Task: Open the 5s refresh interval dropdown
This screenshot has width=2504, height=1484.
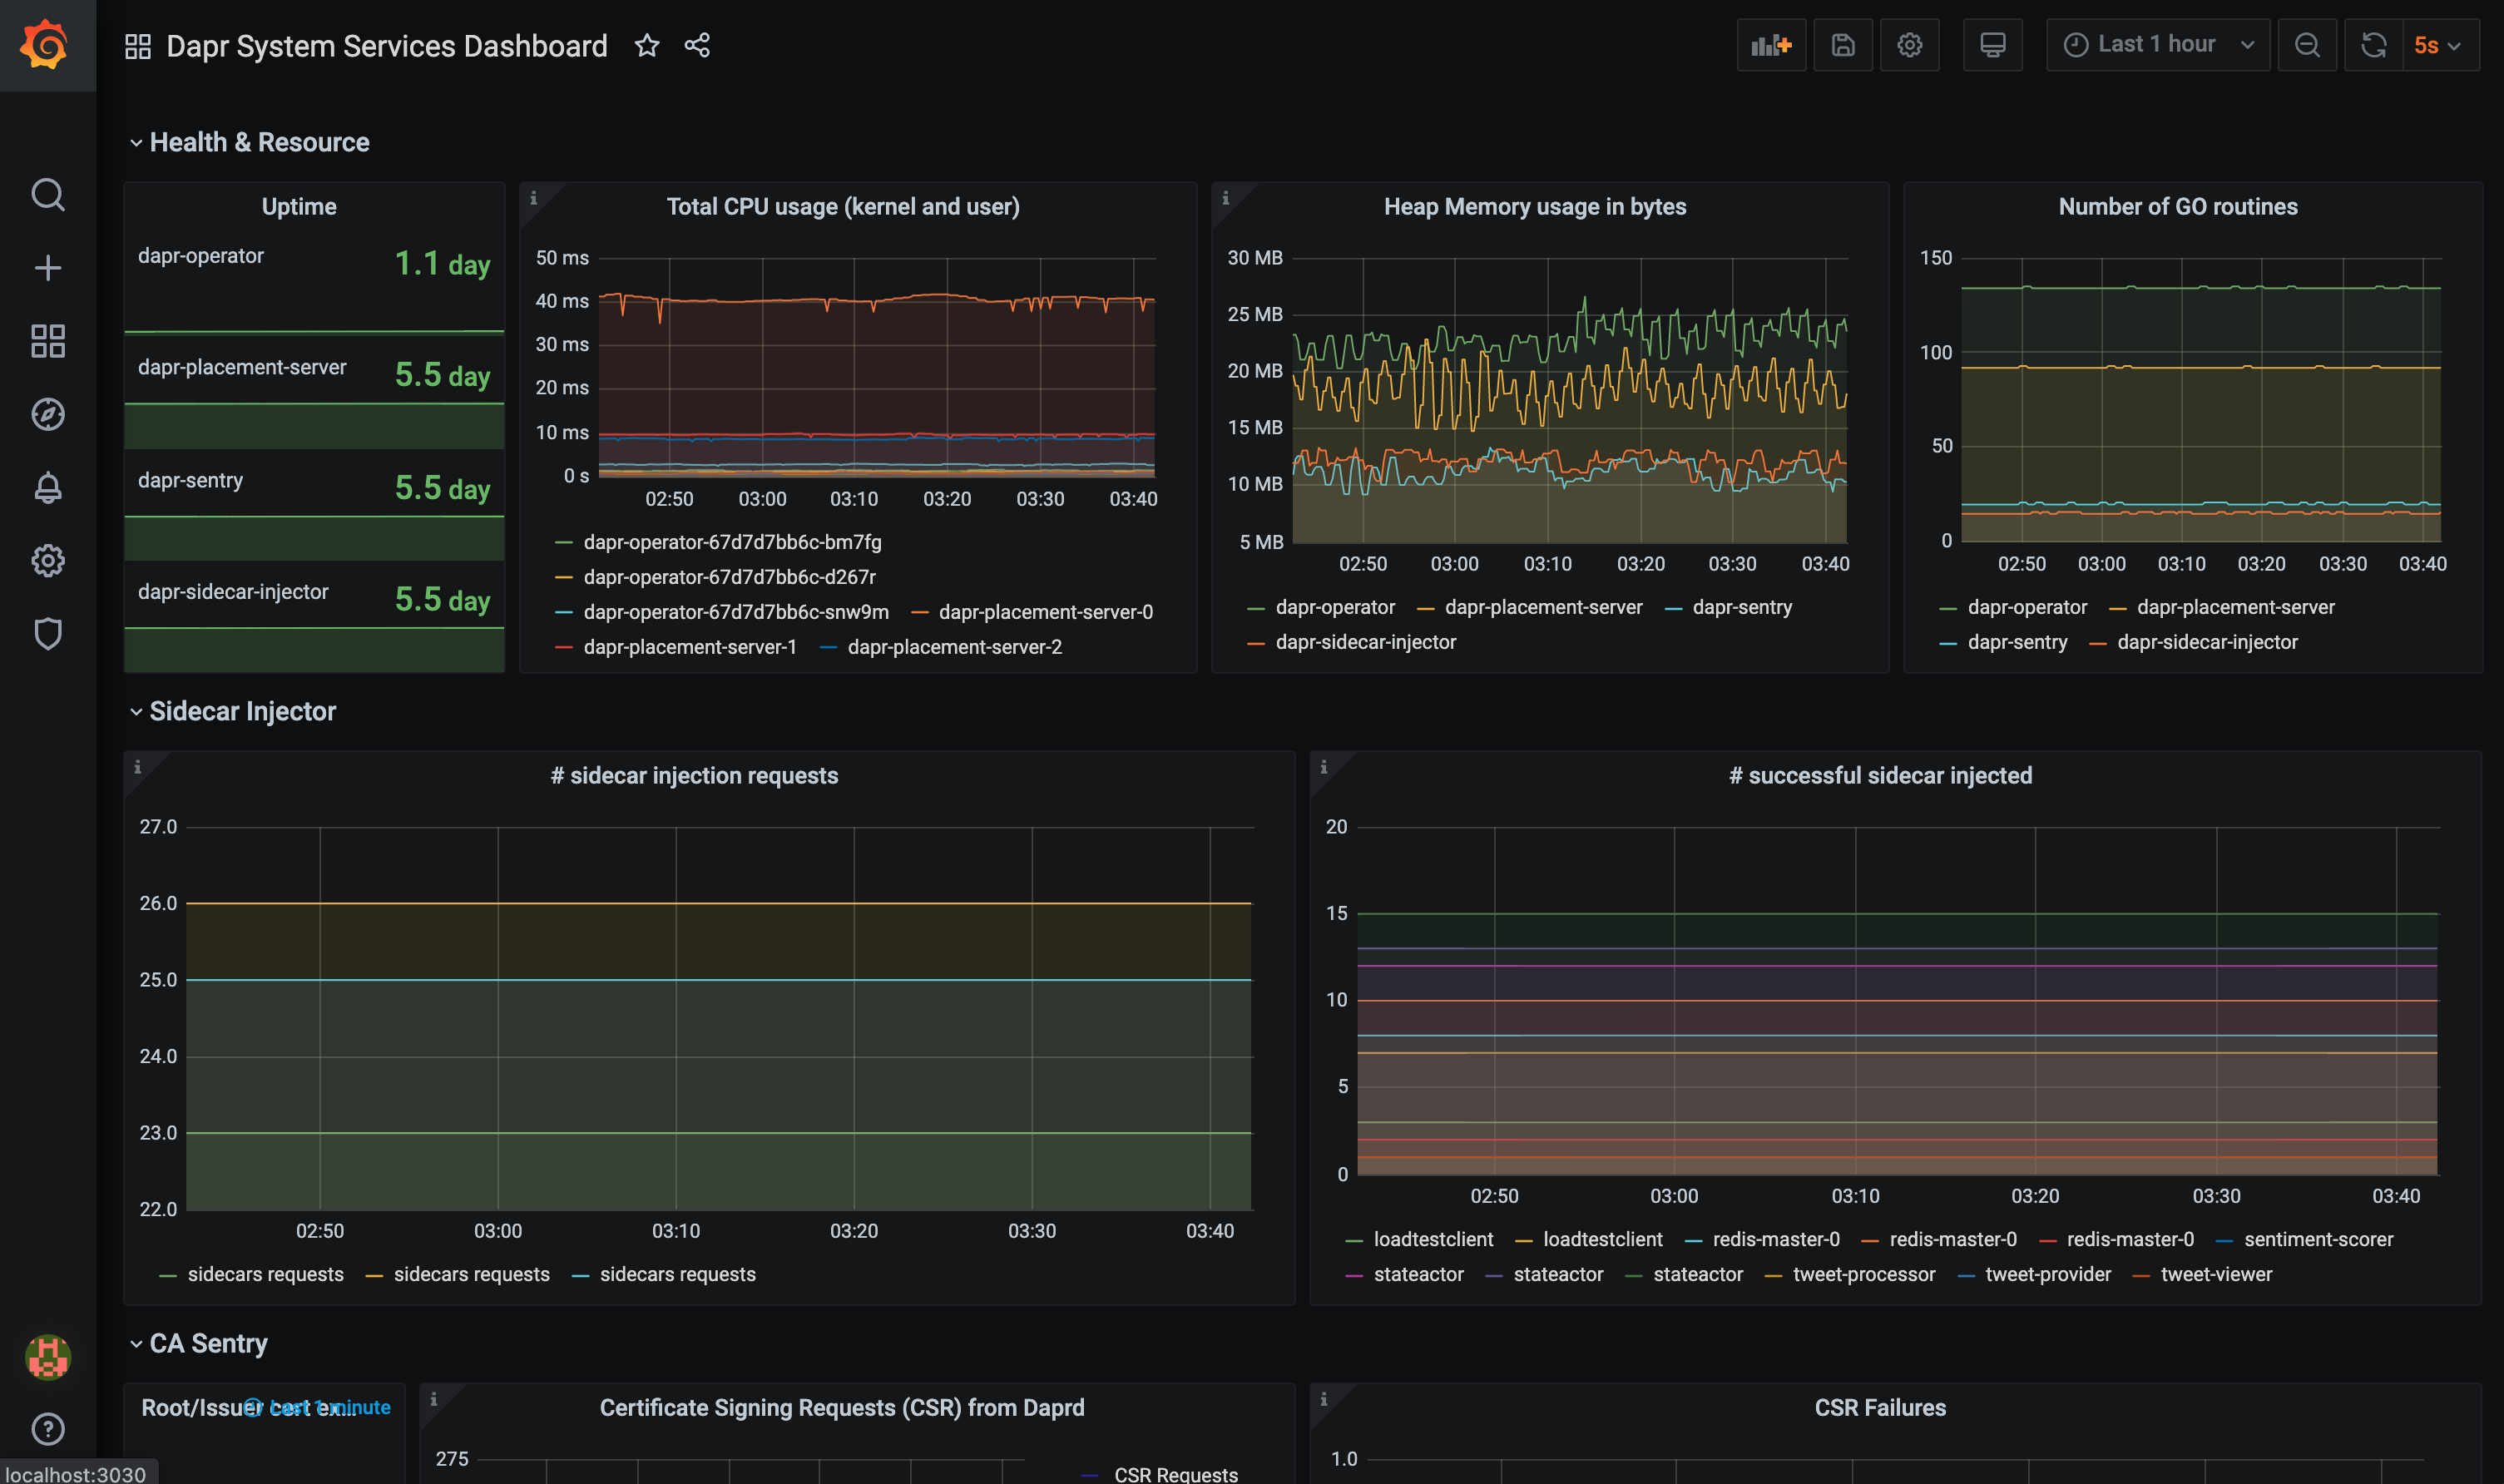Action: (x=2438, y=45)
